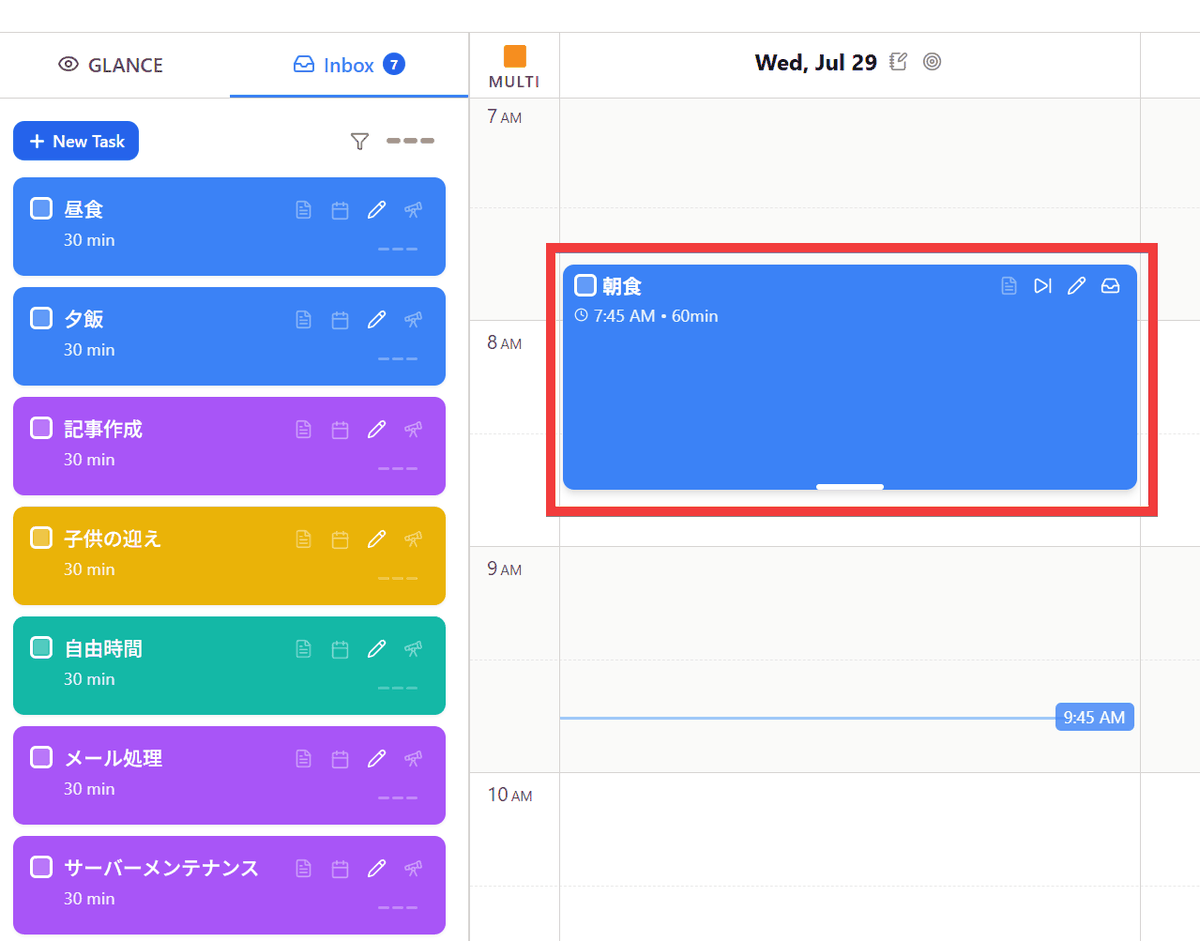Click calendar icon on 昼食 task
1200x941 pixels.
tap(340, 210)
